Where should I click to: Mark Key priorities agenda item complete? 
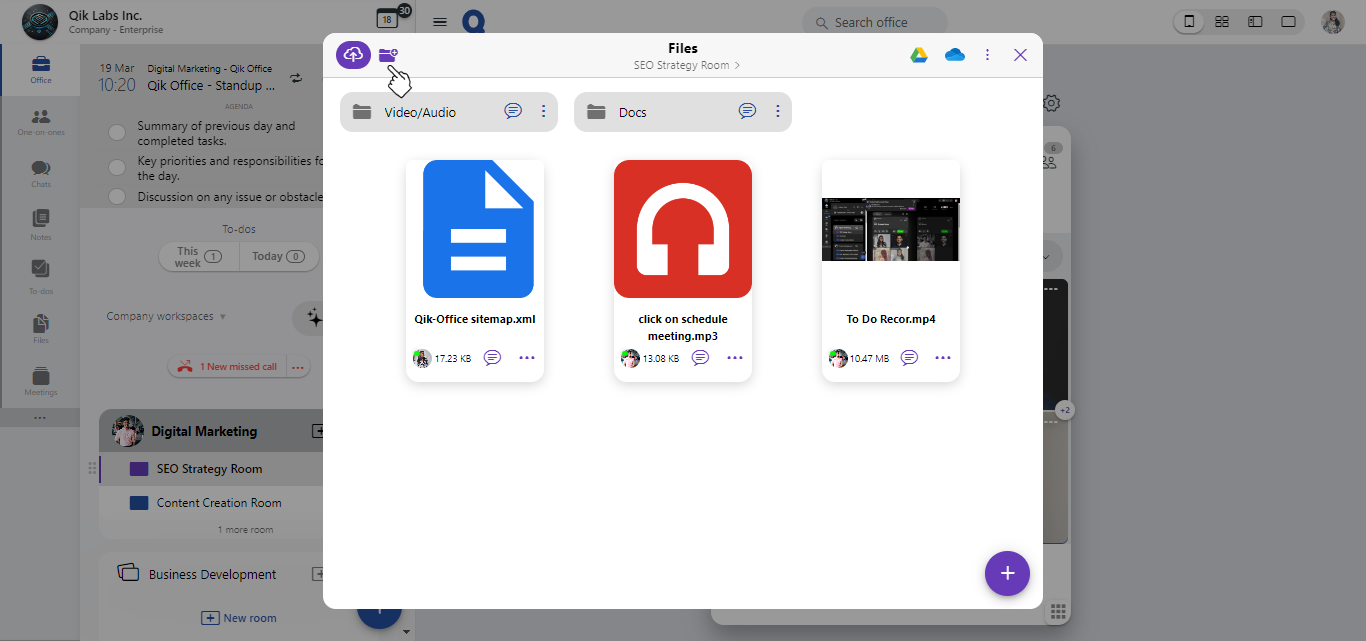tap(116, 167)
